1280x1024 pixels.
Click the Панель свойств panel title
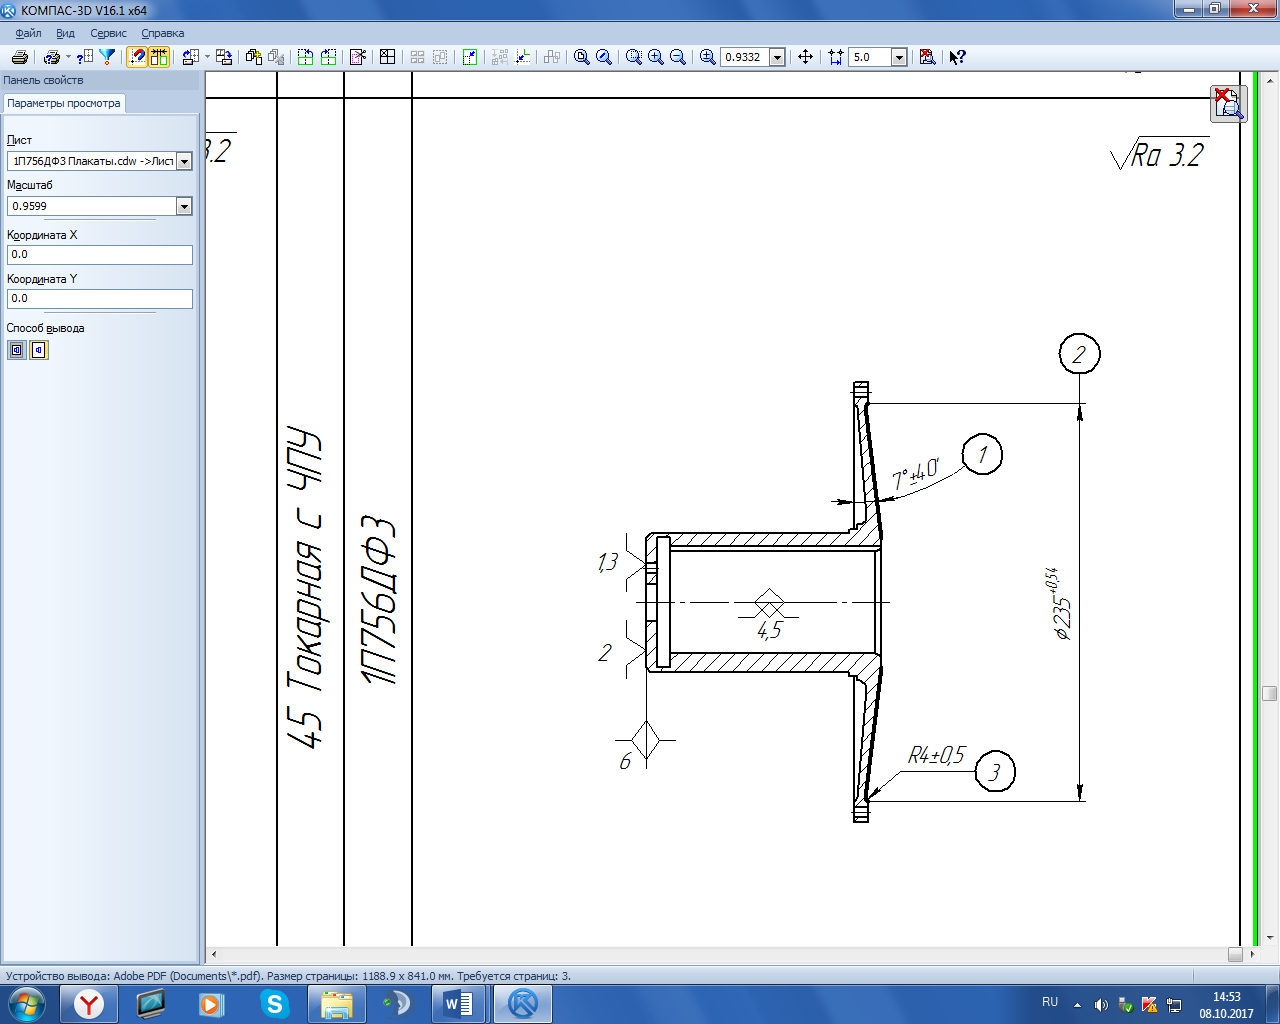(44, 80)
